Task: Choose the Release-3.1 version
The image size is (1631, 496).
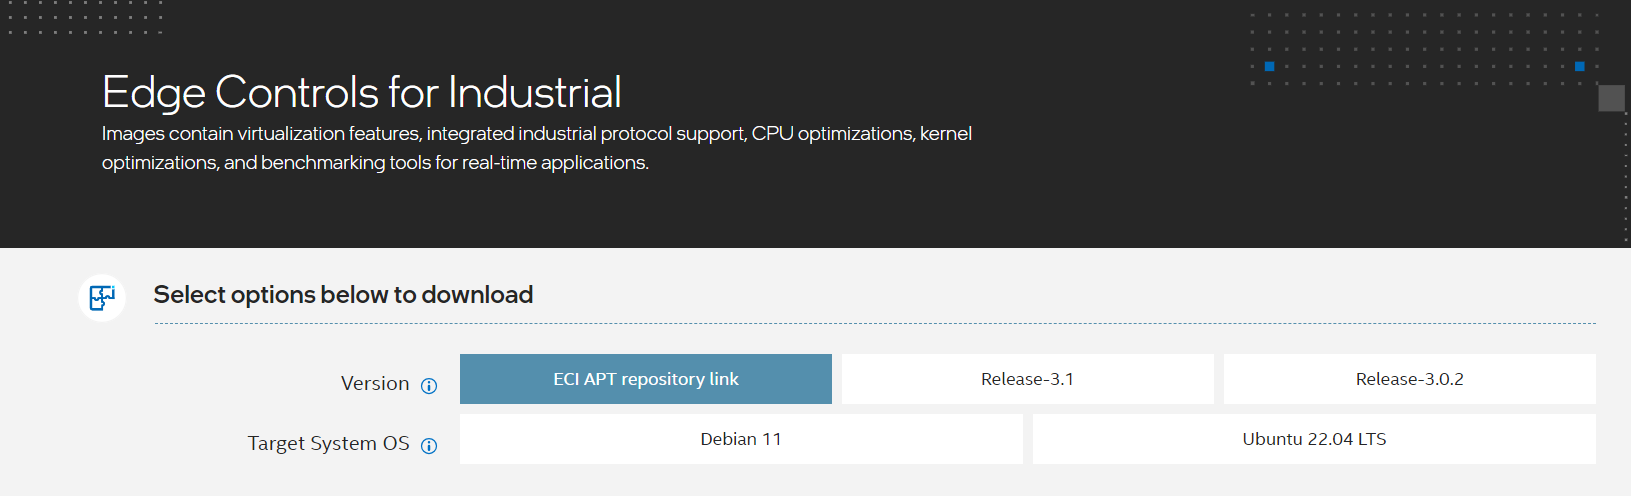Action: [1028, 379]
